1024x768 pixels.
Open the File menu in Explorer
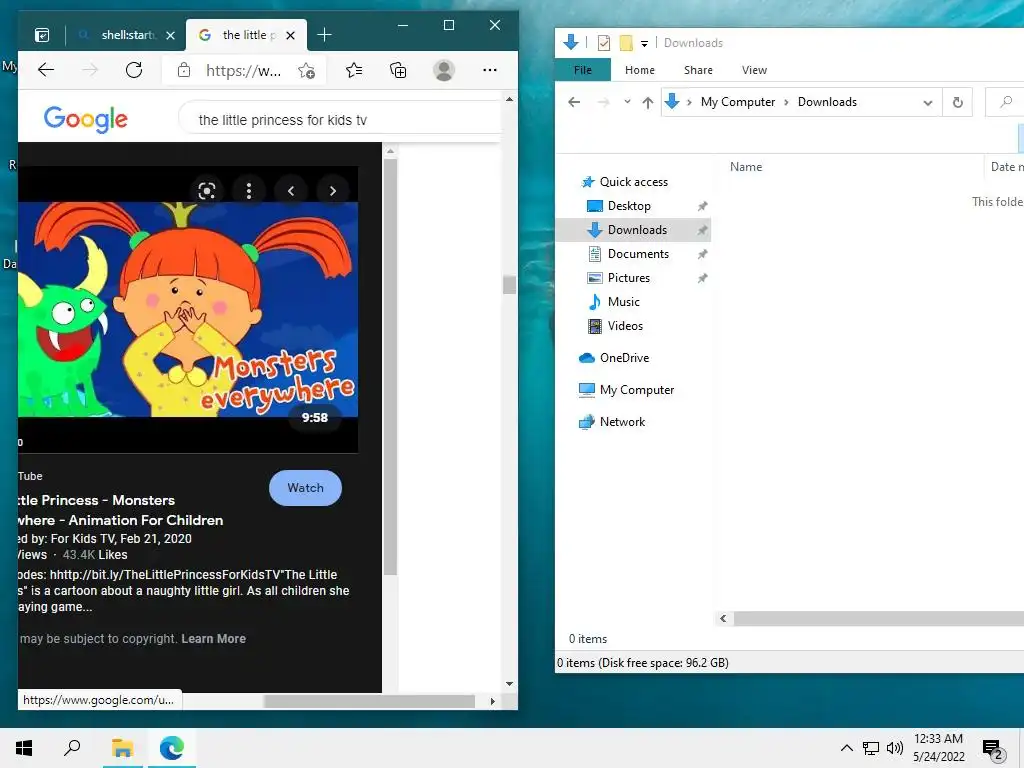[x=583, y=70]
